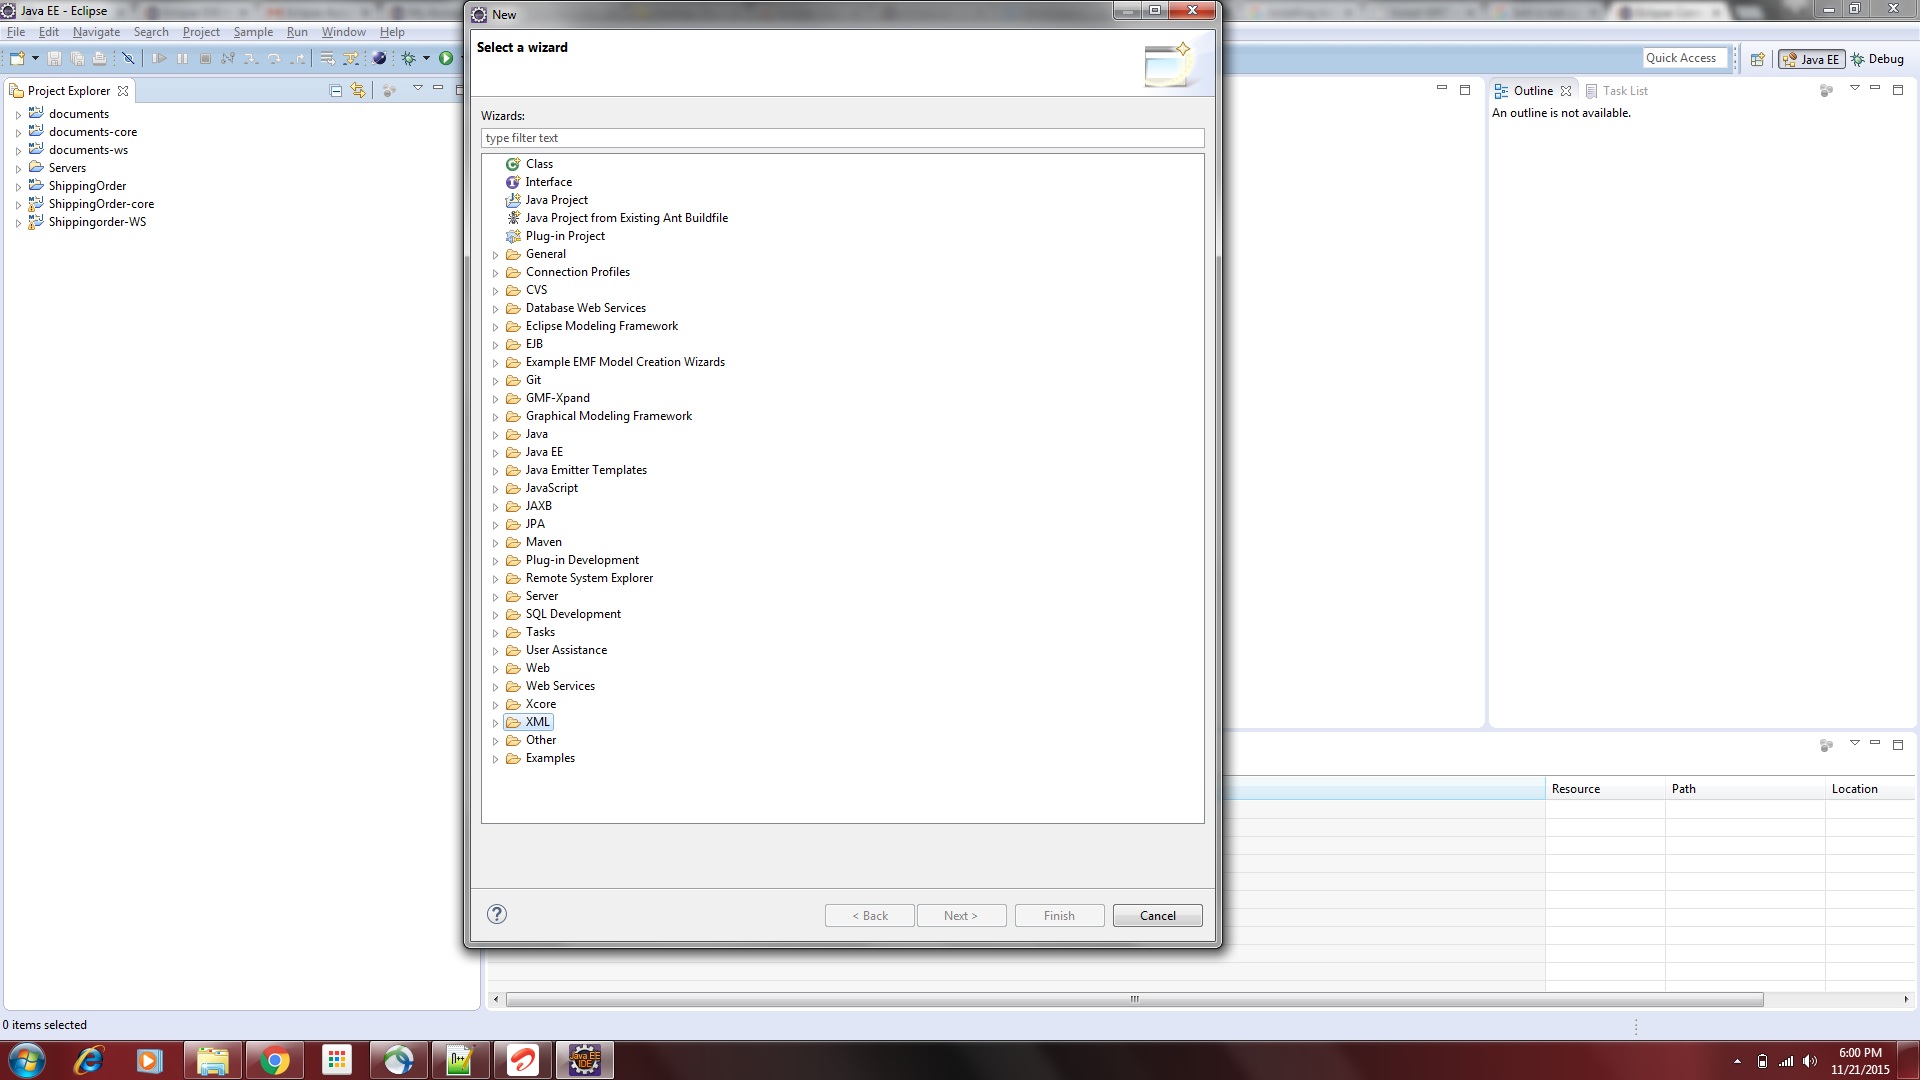This screenshot has width=1920, height=1080.
Task: Switch to the Debug perspective
Action: tap(1877, 59)
